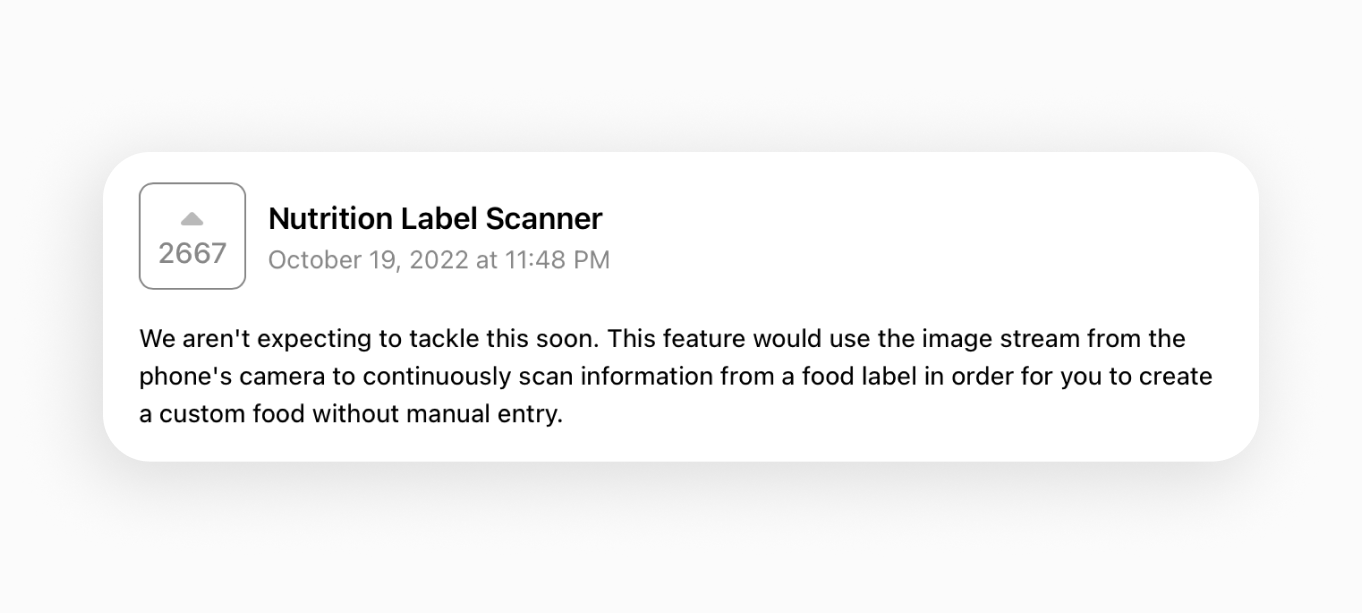Click the October 19, 2022 timestamp
Screen dimensions: 1362x613
[x=440, y=260]
